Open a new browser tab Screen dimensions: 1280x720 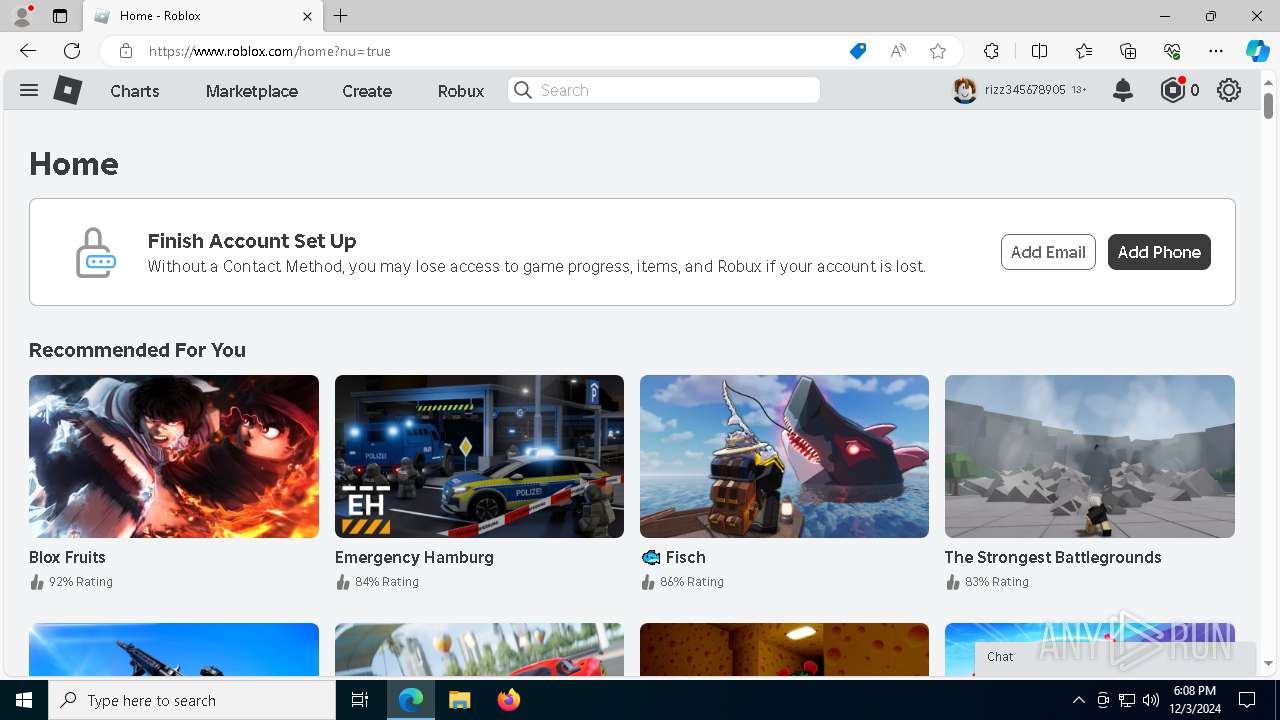(x=341, y=16)
